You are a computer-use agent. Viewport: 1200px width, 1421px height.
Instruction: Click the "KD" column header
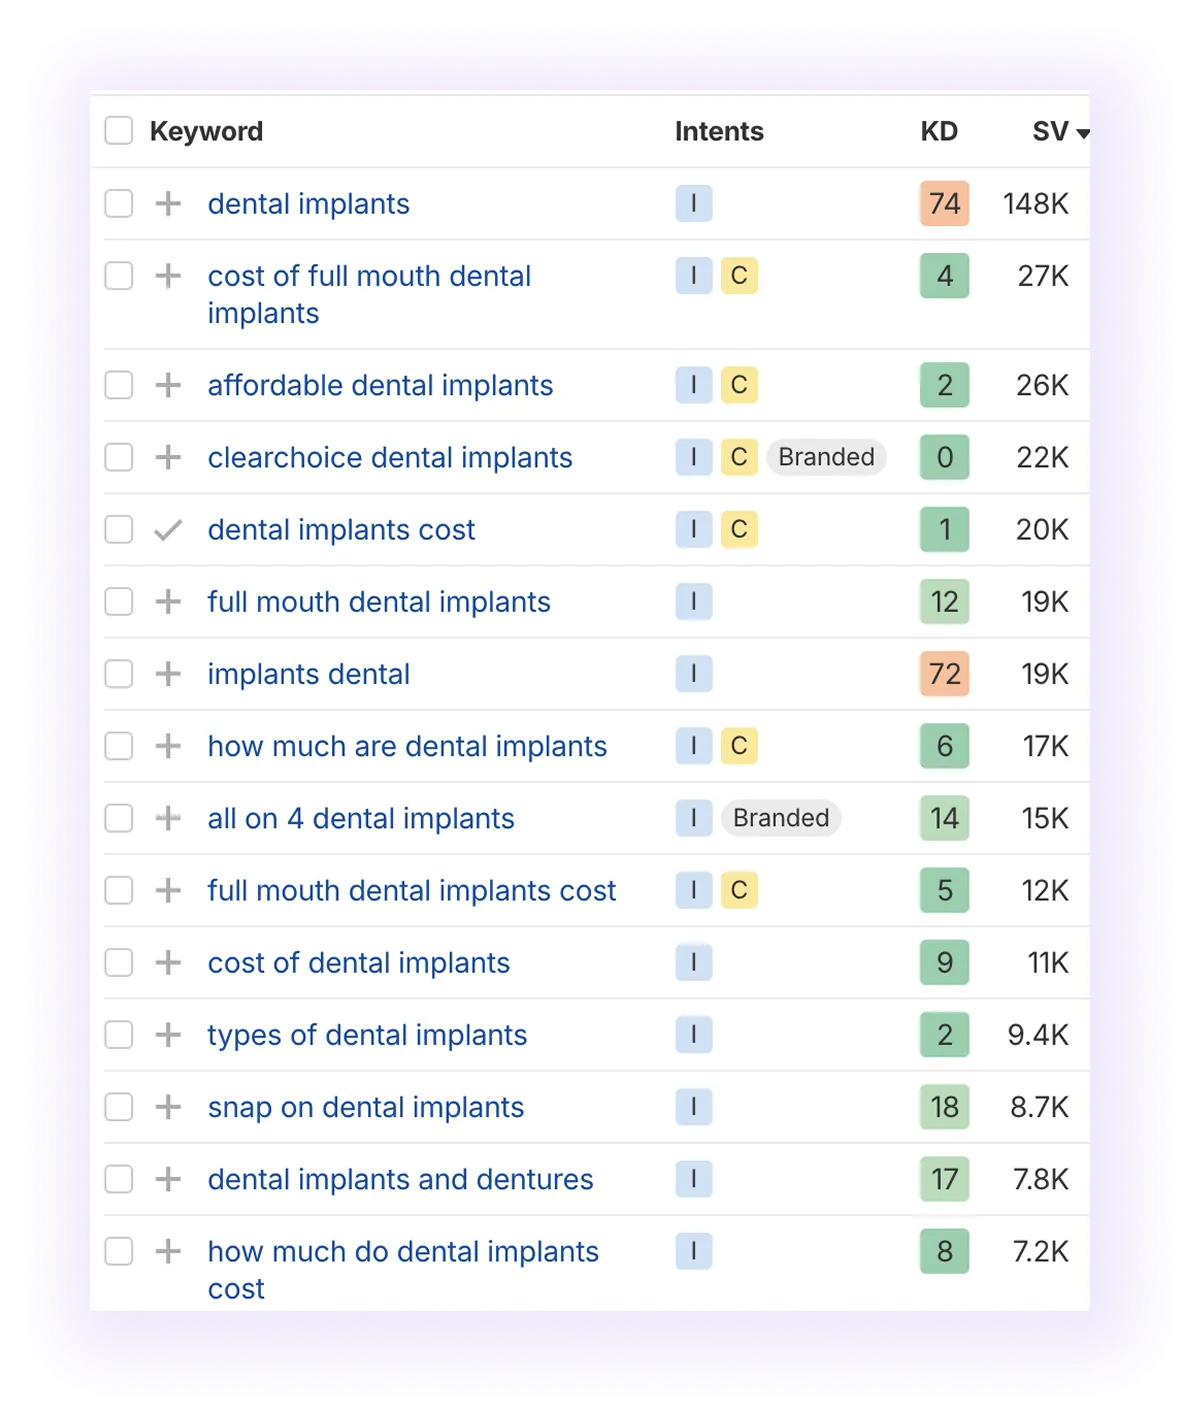940,130
